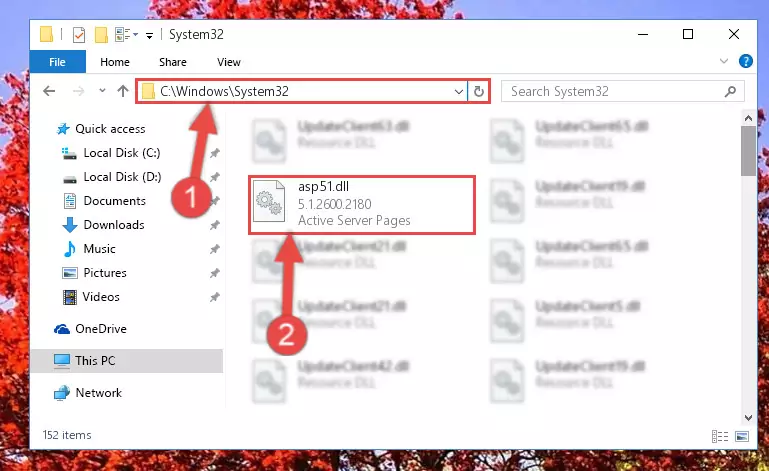Click the scroll up arrow of file list

coord(748,118)
